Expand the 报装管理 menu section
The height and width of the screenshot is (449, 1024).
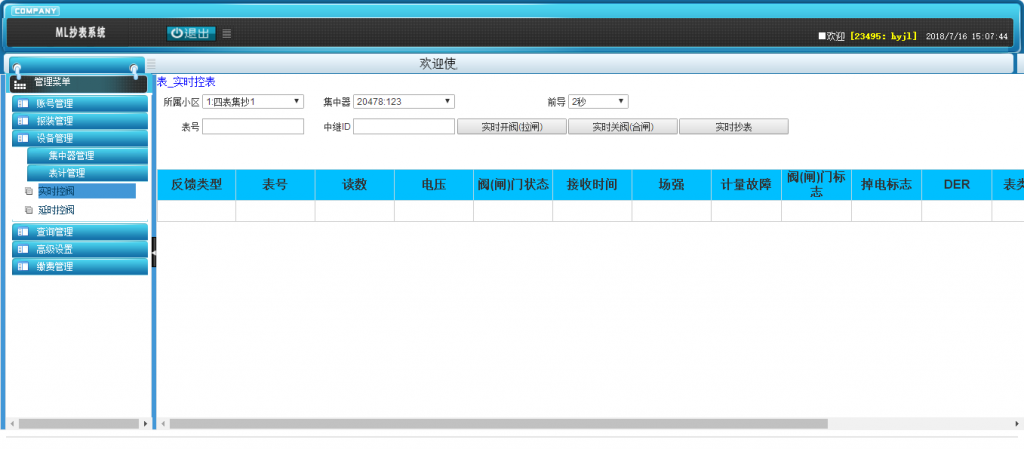(x=55, y=121)
